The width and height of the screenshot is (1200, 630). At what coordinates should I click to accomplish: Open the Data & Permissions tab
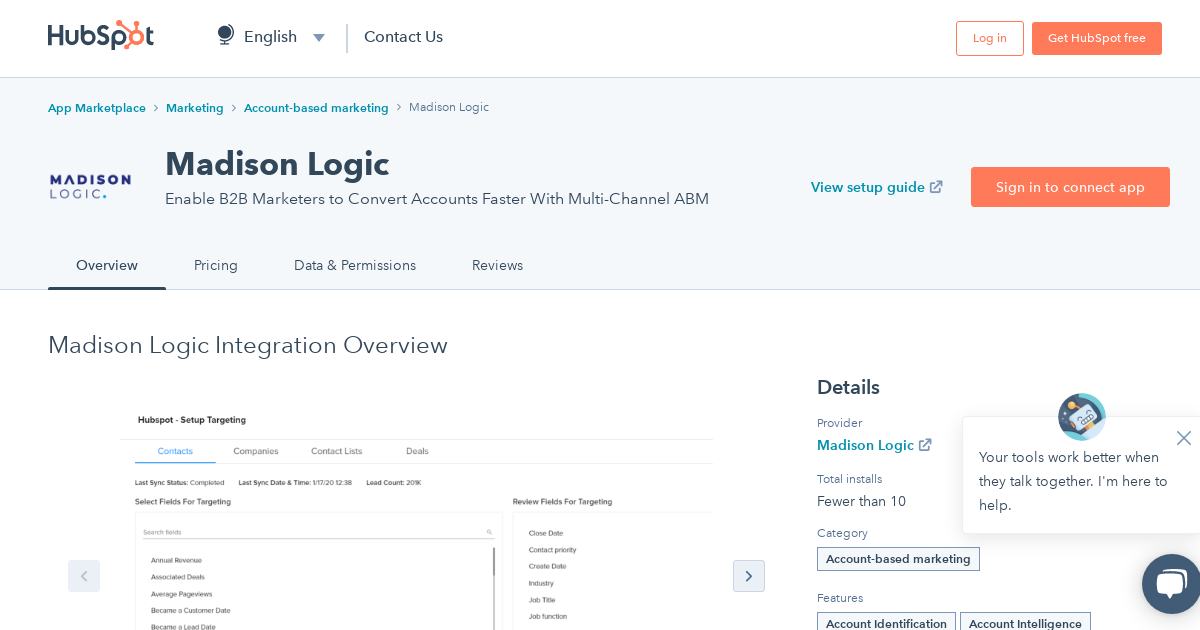pyautogui.click(x=355, y=265)
